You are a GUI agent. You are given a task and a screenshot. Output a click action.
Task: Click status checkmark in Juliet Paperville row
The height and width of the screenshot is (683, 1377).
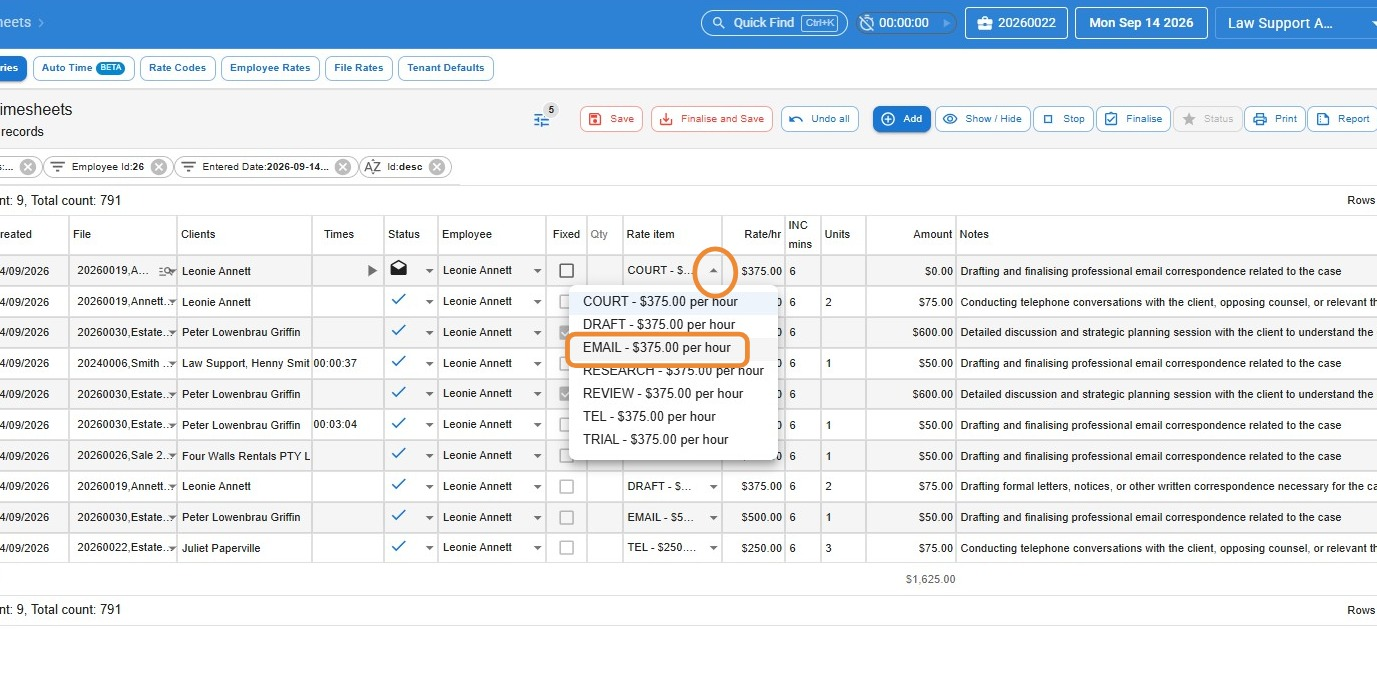coord(399,546)
